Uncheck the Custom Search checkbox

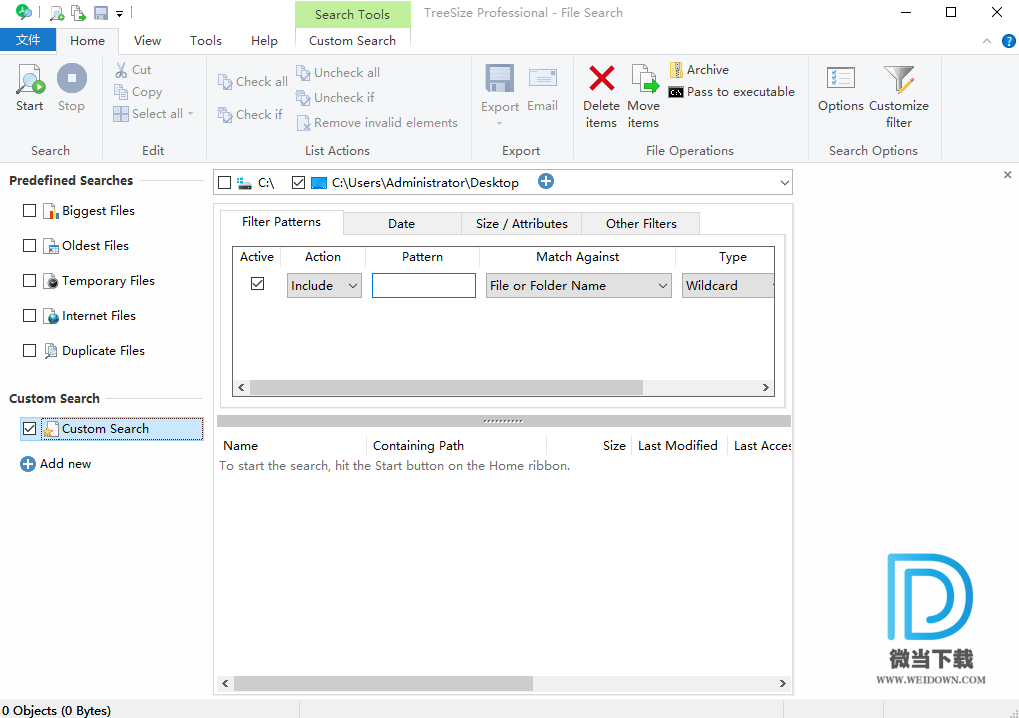point(29,429)
